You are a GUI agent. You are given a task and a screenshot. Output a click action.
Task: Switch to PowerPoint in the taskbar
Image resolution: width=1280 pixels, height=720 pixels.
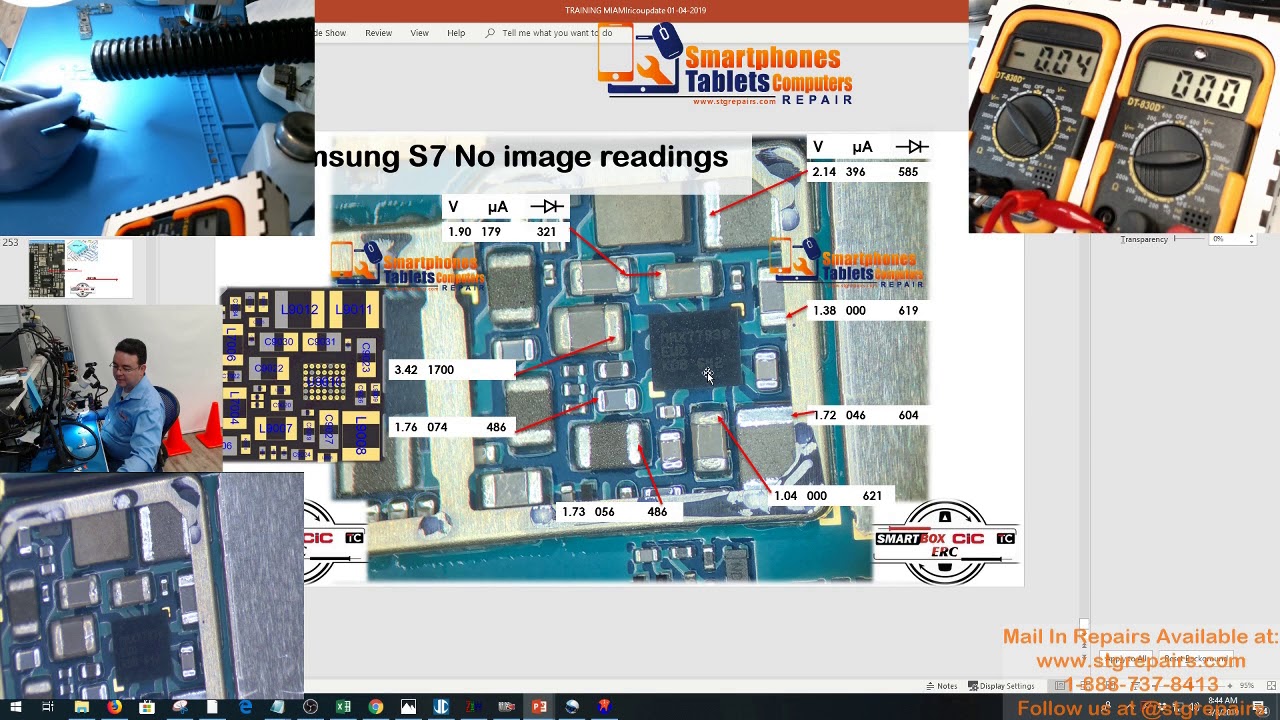[x=539, y=707]
